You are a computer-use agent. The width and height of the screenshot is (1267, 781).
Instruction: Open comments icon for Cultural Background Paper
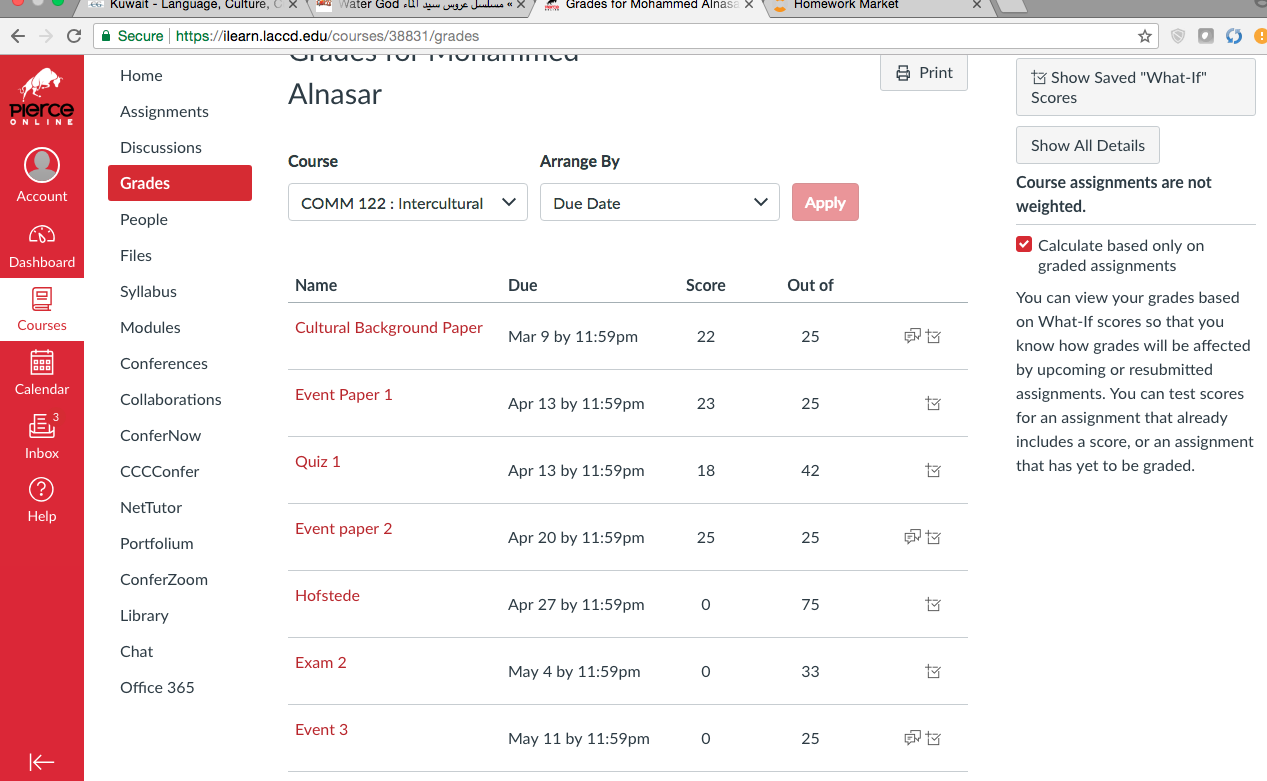pos(912,337)
